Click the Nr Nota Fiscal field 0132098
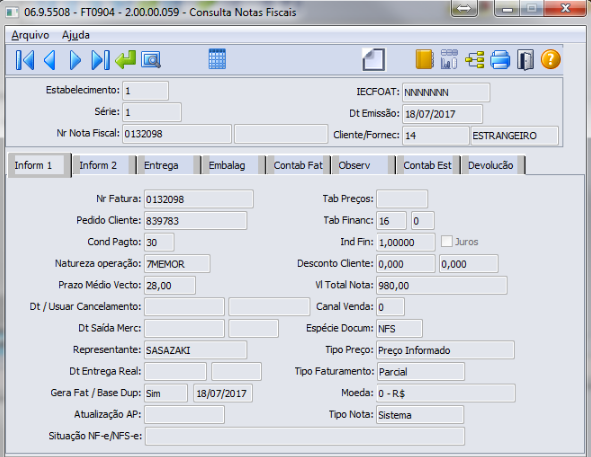The image size is (591, 457). 177,134
